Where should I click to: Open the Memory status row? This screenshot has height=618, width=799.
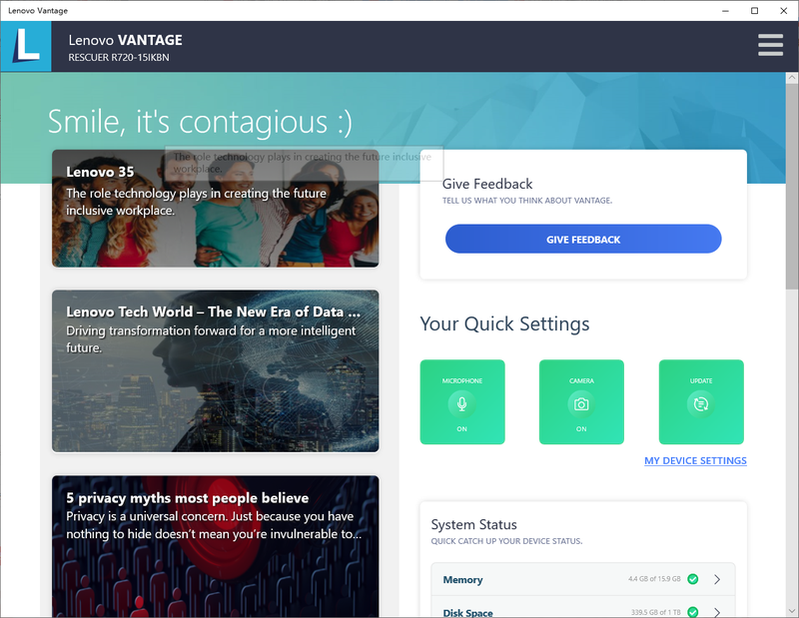pos(583,579)
